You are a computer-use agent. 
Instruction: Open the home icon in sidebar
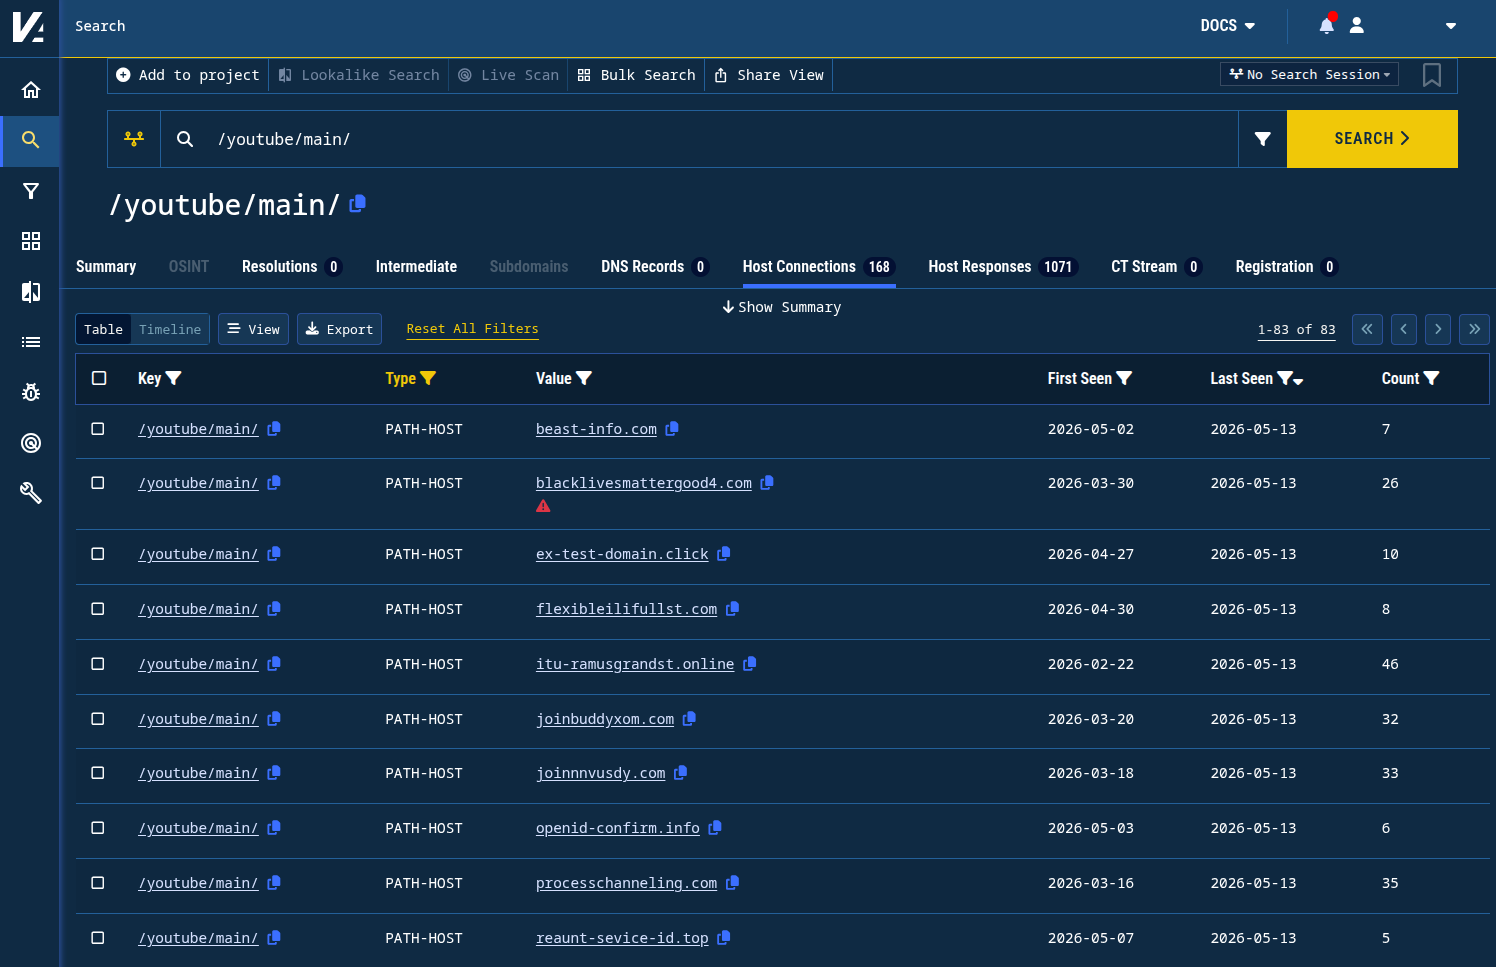[x=31, y=90]
